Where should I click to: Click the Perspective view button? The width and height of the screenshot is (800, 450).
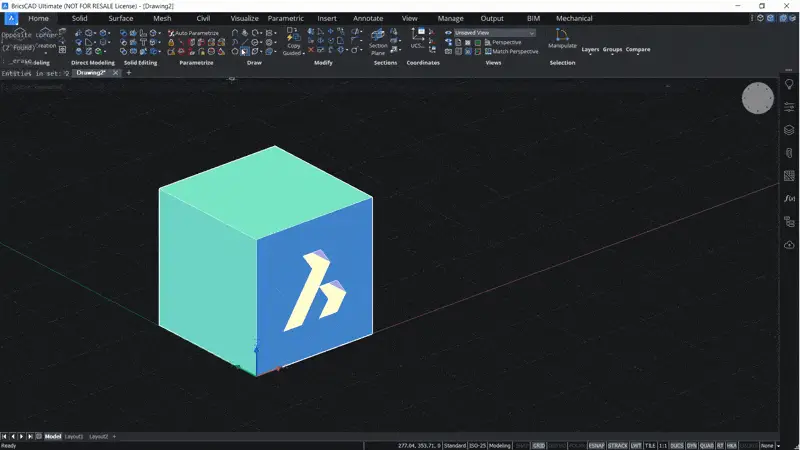(x=505, y=42)
